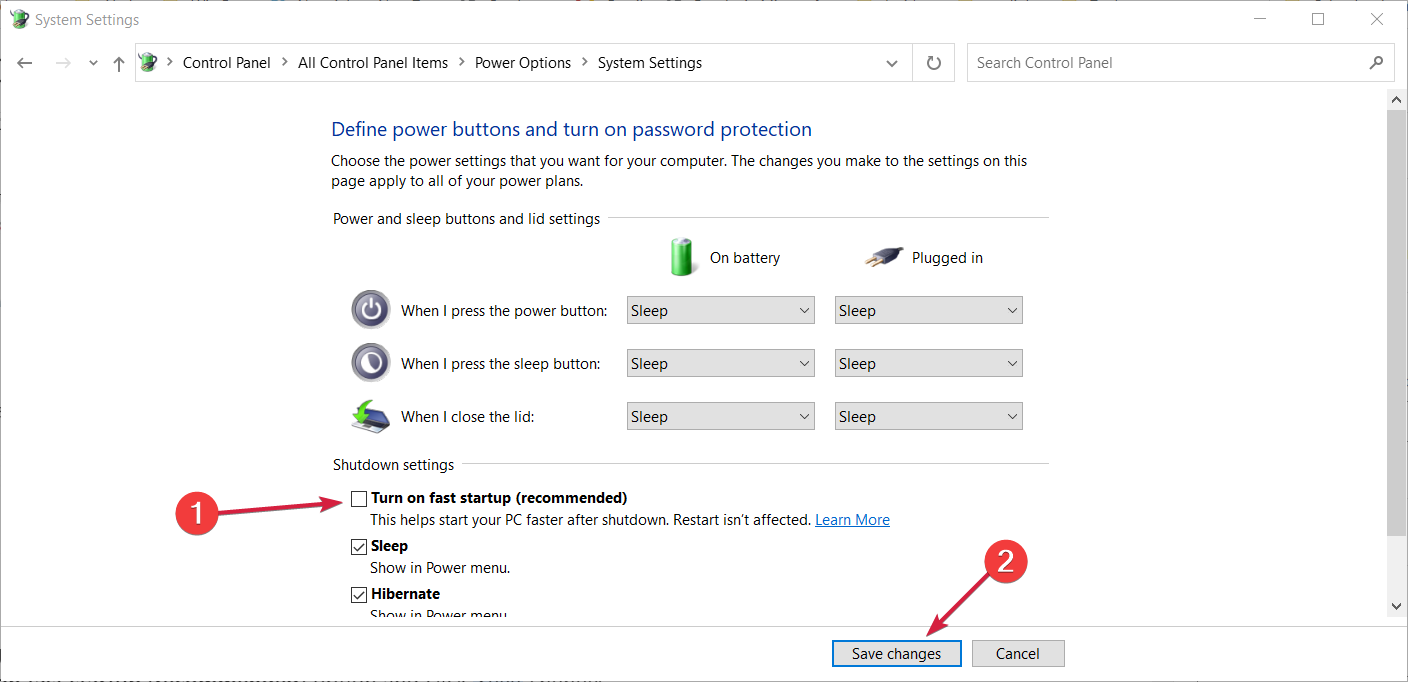Open power button On battery dropdown
Viewport: 1408px width, 682px height.
[x=720, y=311]
